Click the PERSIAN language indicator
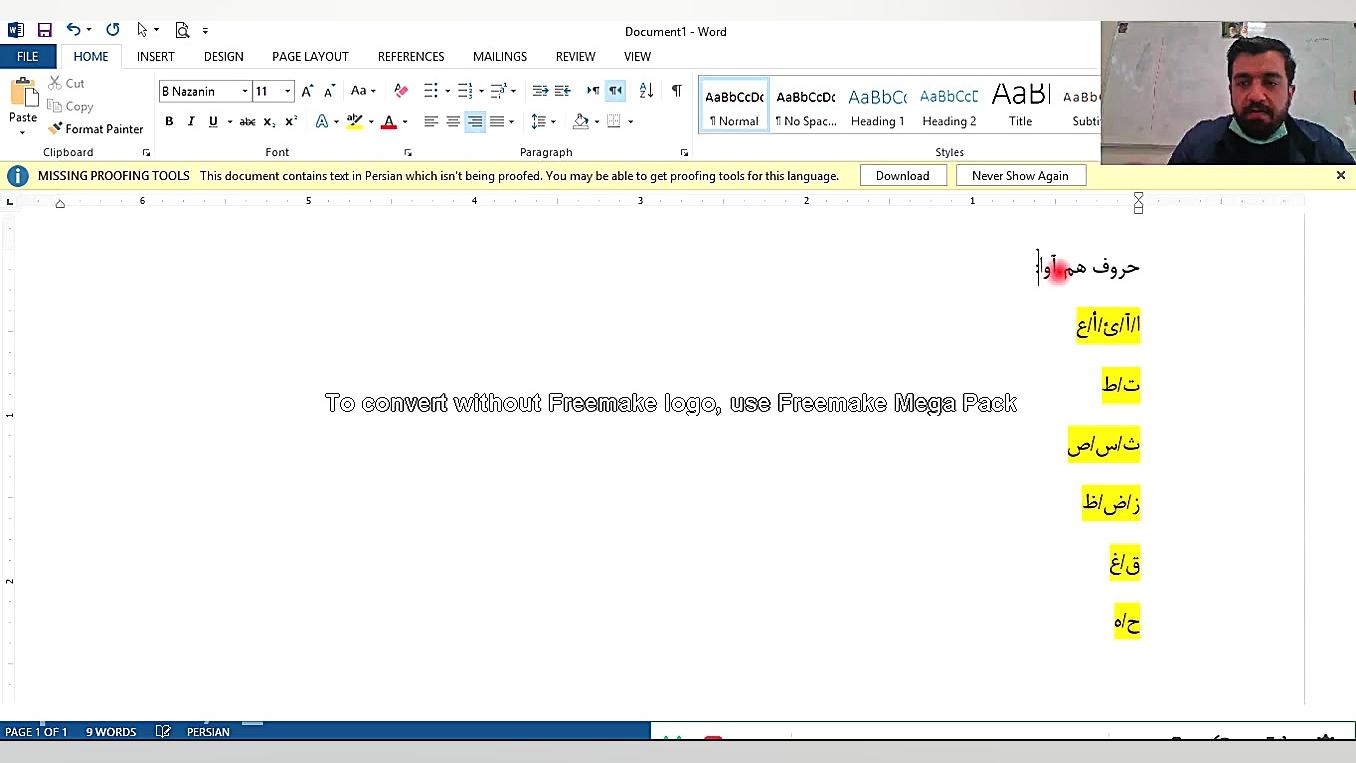 (x=208, y=732)
